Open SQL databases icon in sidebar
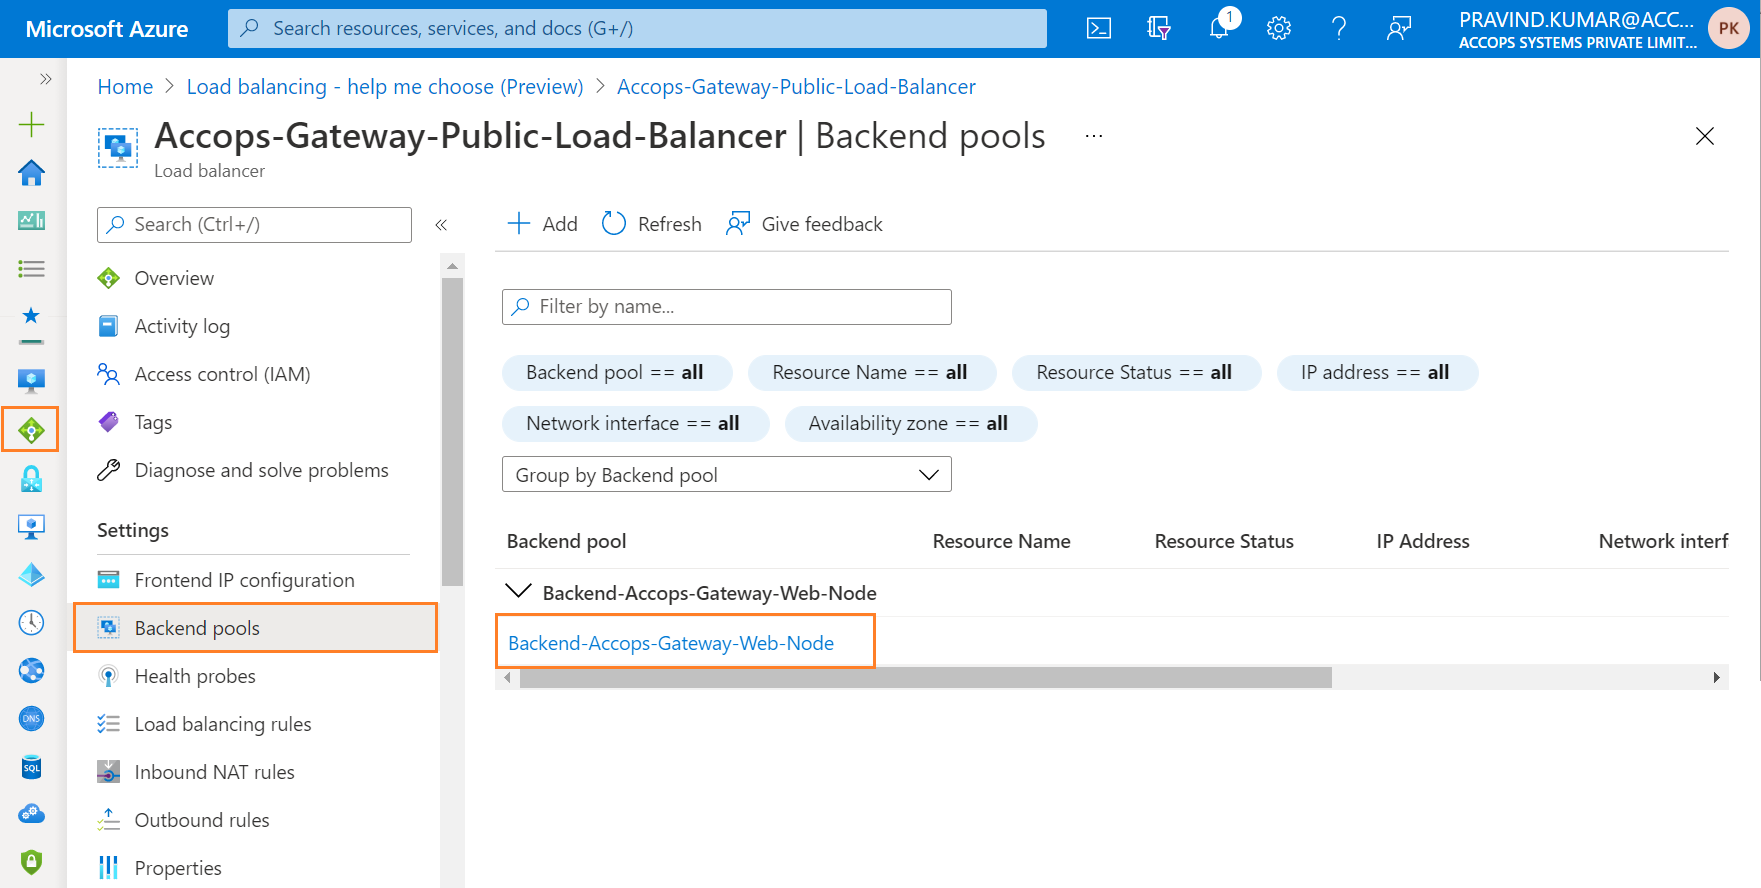The width and height of the screenshot is (1761, 888). click(x=32, y=767)
